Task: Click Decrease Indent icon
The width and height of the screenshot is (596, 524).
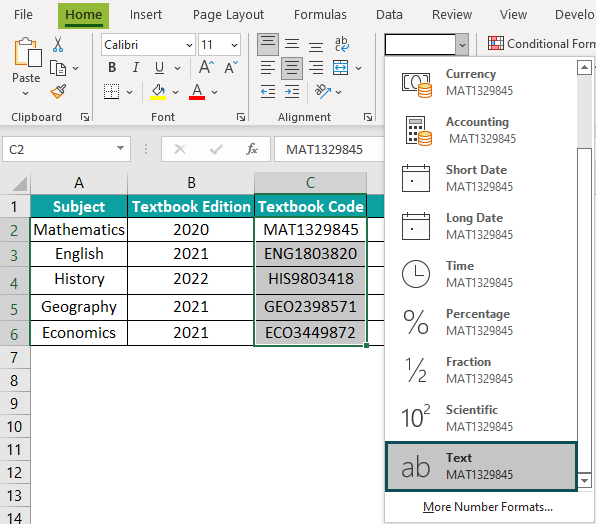Action: coord(268,92)
